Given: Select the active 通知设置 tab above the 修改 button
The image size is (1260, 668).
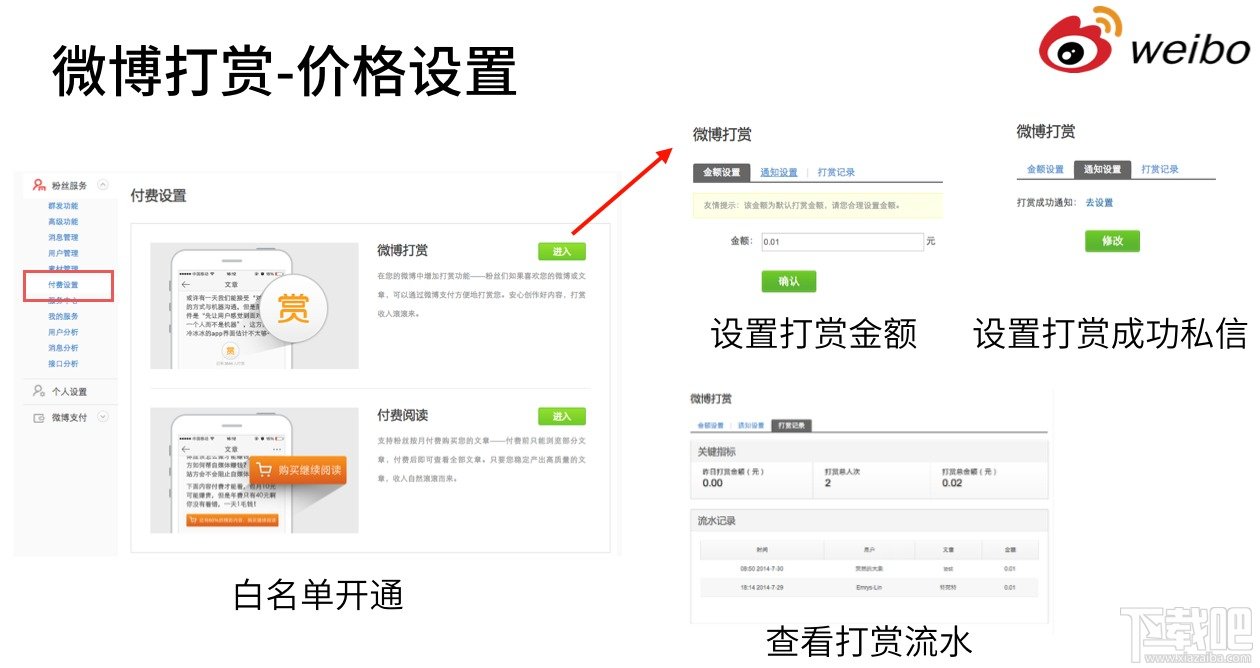Looking at the screenshot, I should pos(1102,170).
